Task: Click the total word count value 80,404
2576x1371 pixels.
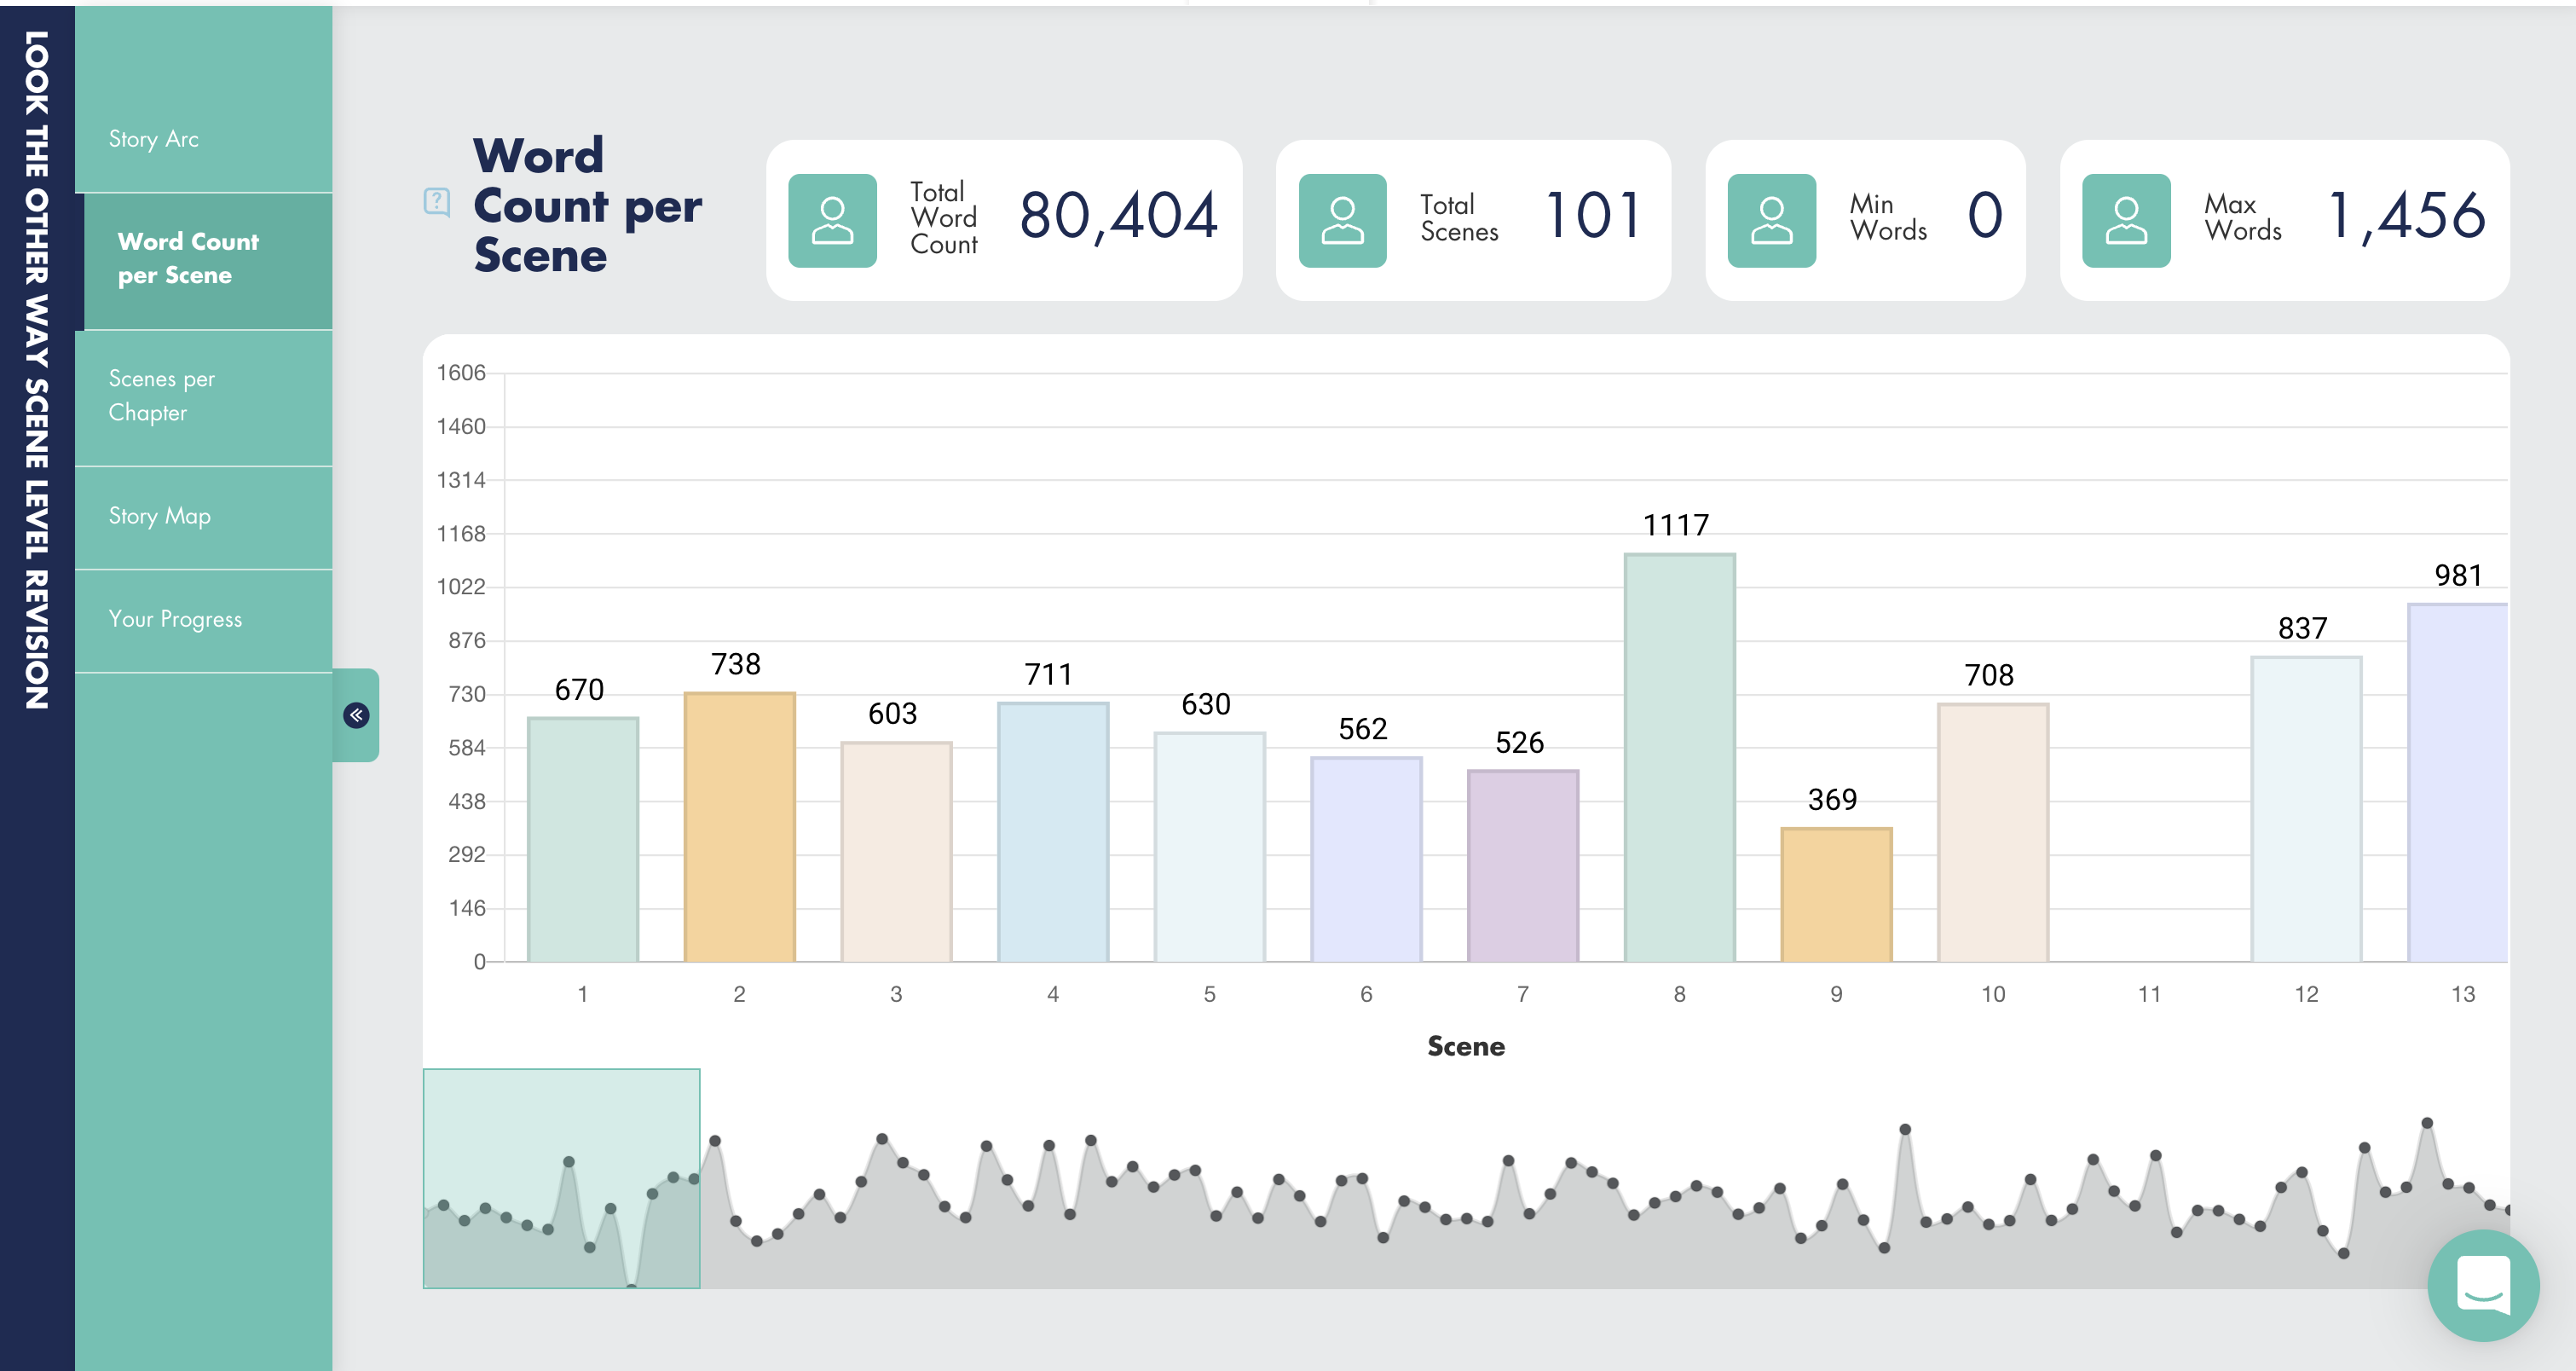Action: tap(1118, 216)
